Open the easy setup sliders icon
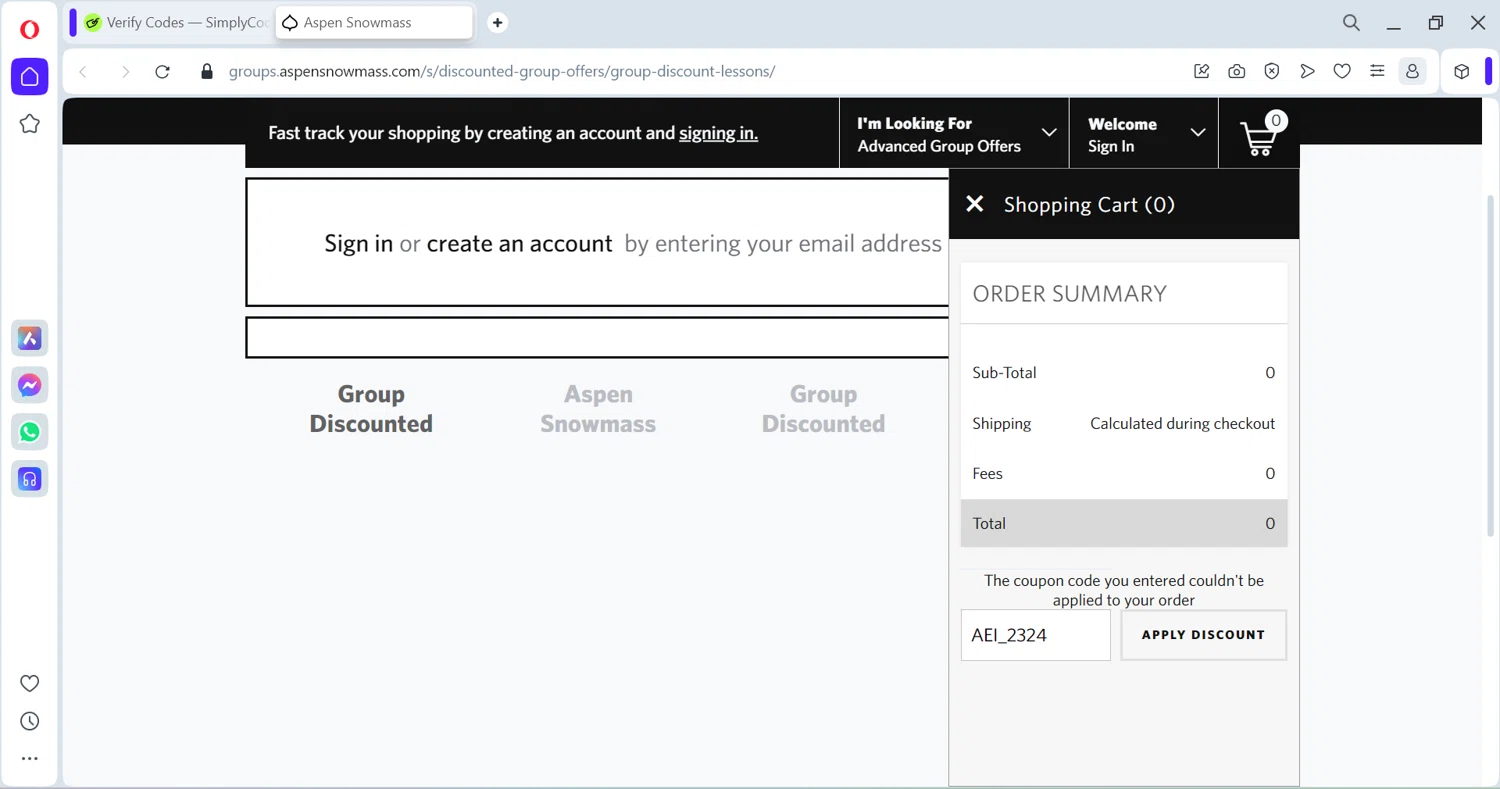 [1377, 72]
